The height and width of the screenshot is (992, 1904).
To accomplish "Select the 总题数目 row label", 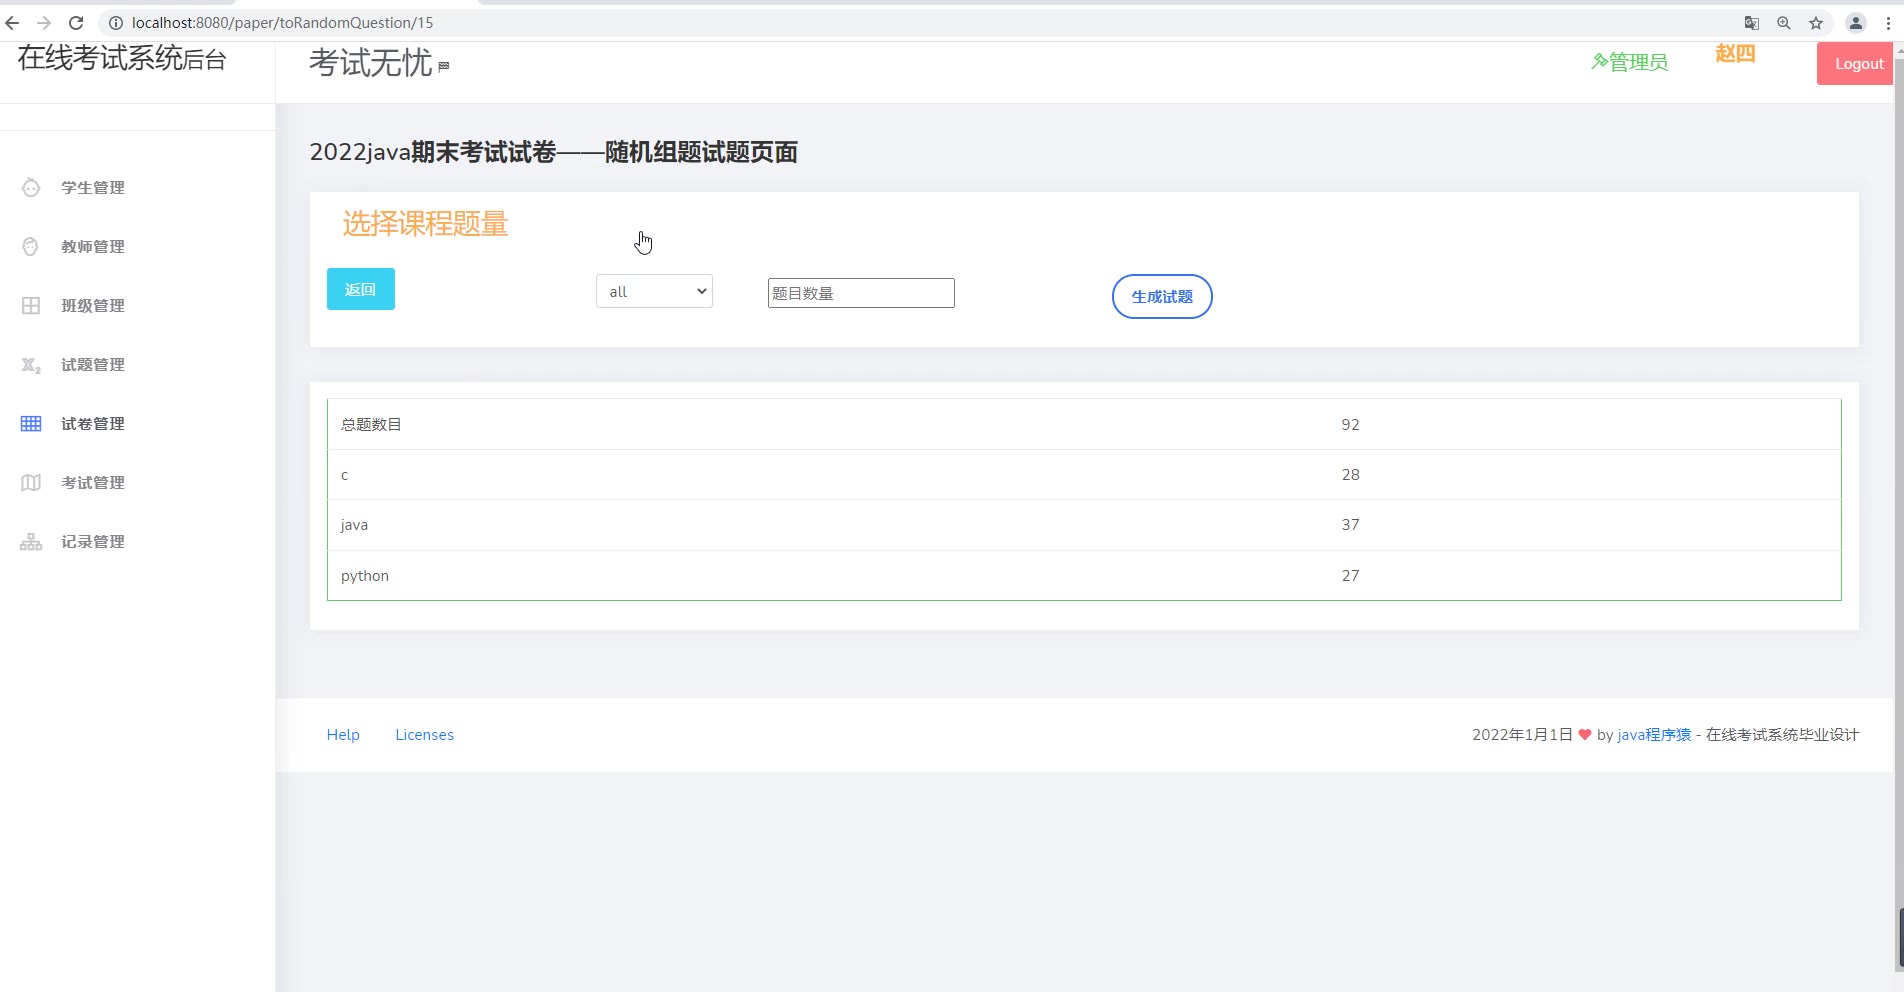I will (371, 424).
